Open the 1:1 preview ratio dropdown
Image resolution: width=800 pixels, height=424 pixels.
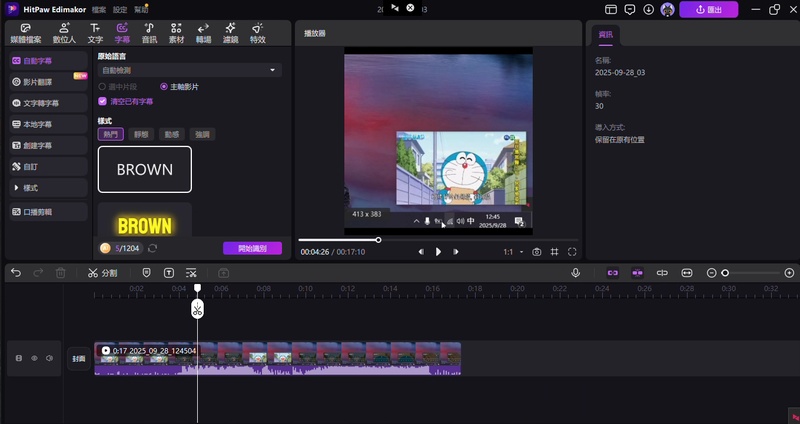point(511,252)
